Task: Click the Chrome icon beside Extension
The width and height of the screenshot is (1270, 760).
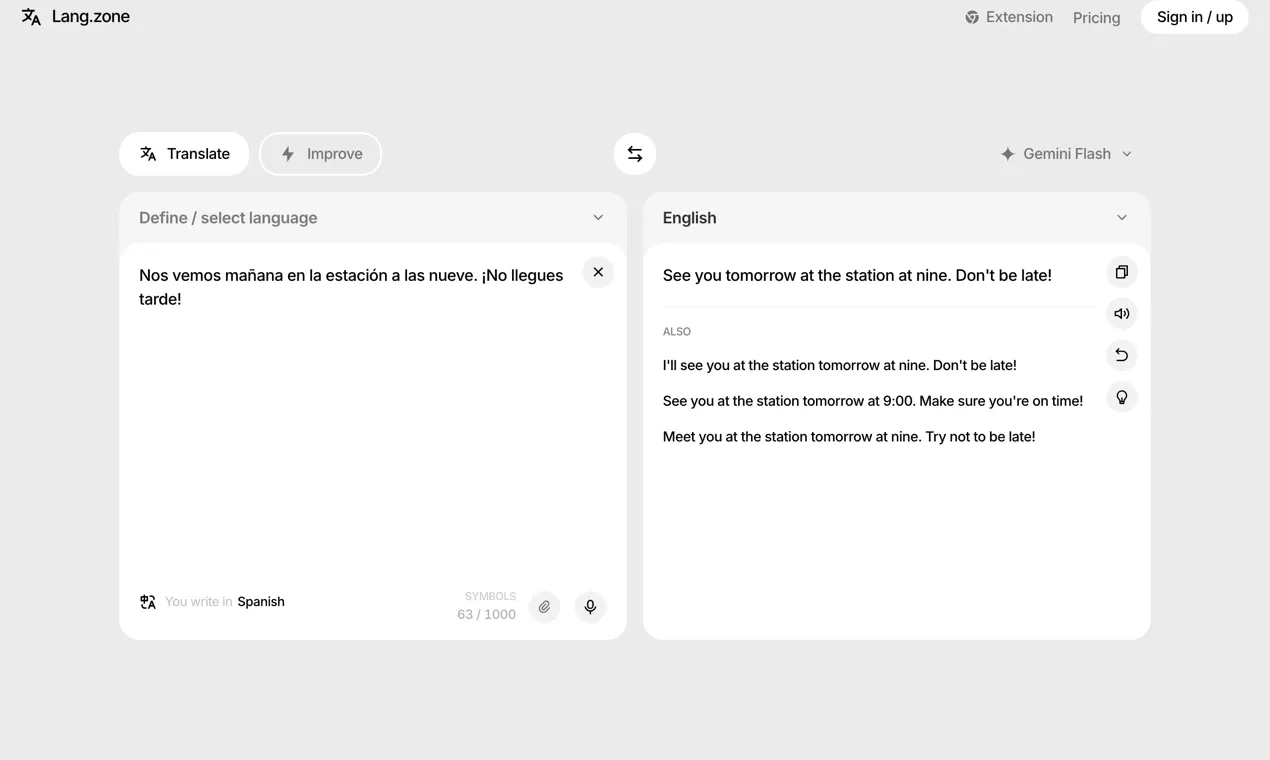Action: [972, 17]
